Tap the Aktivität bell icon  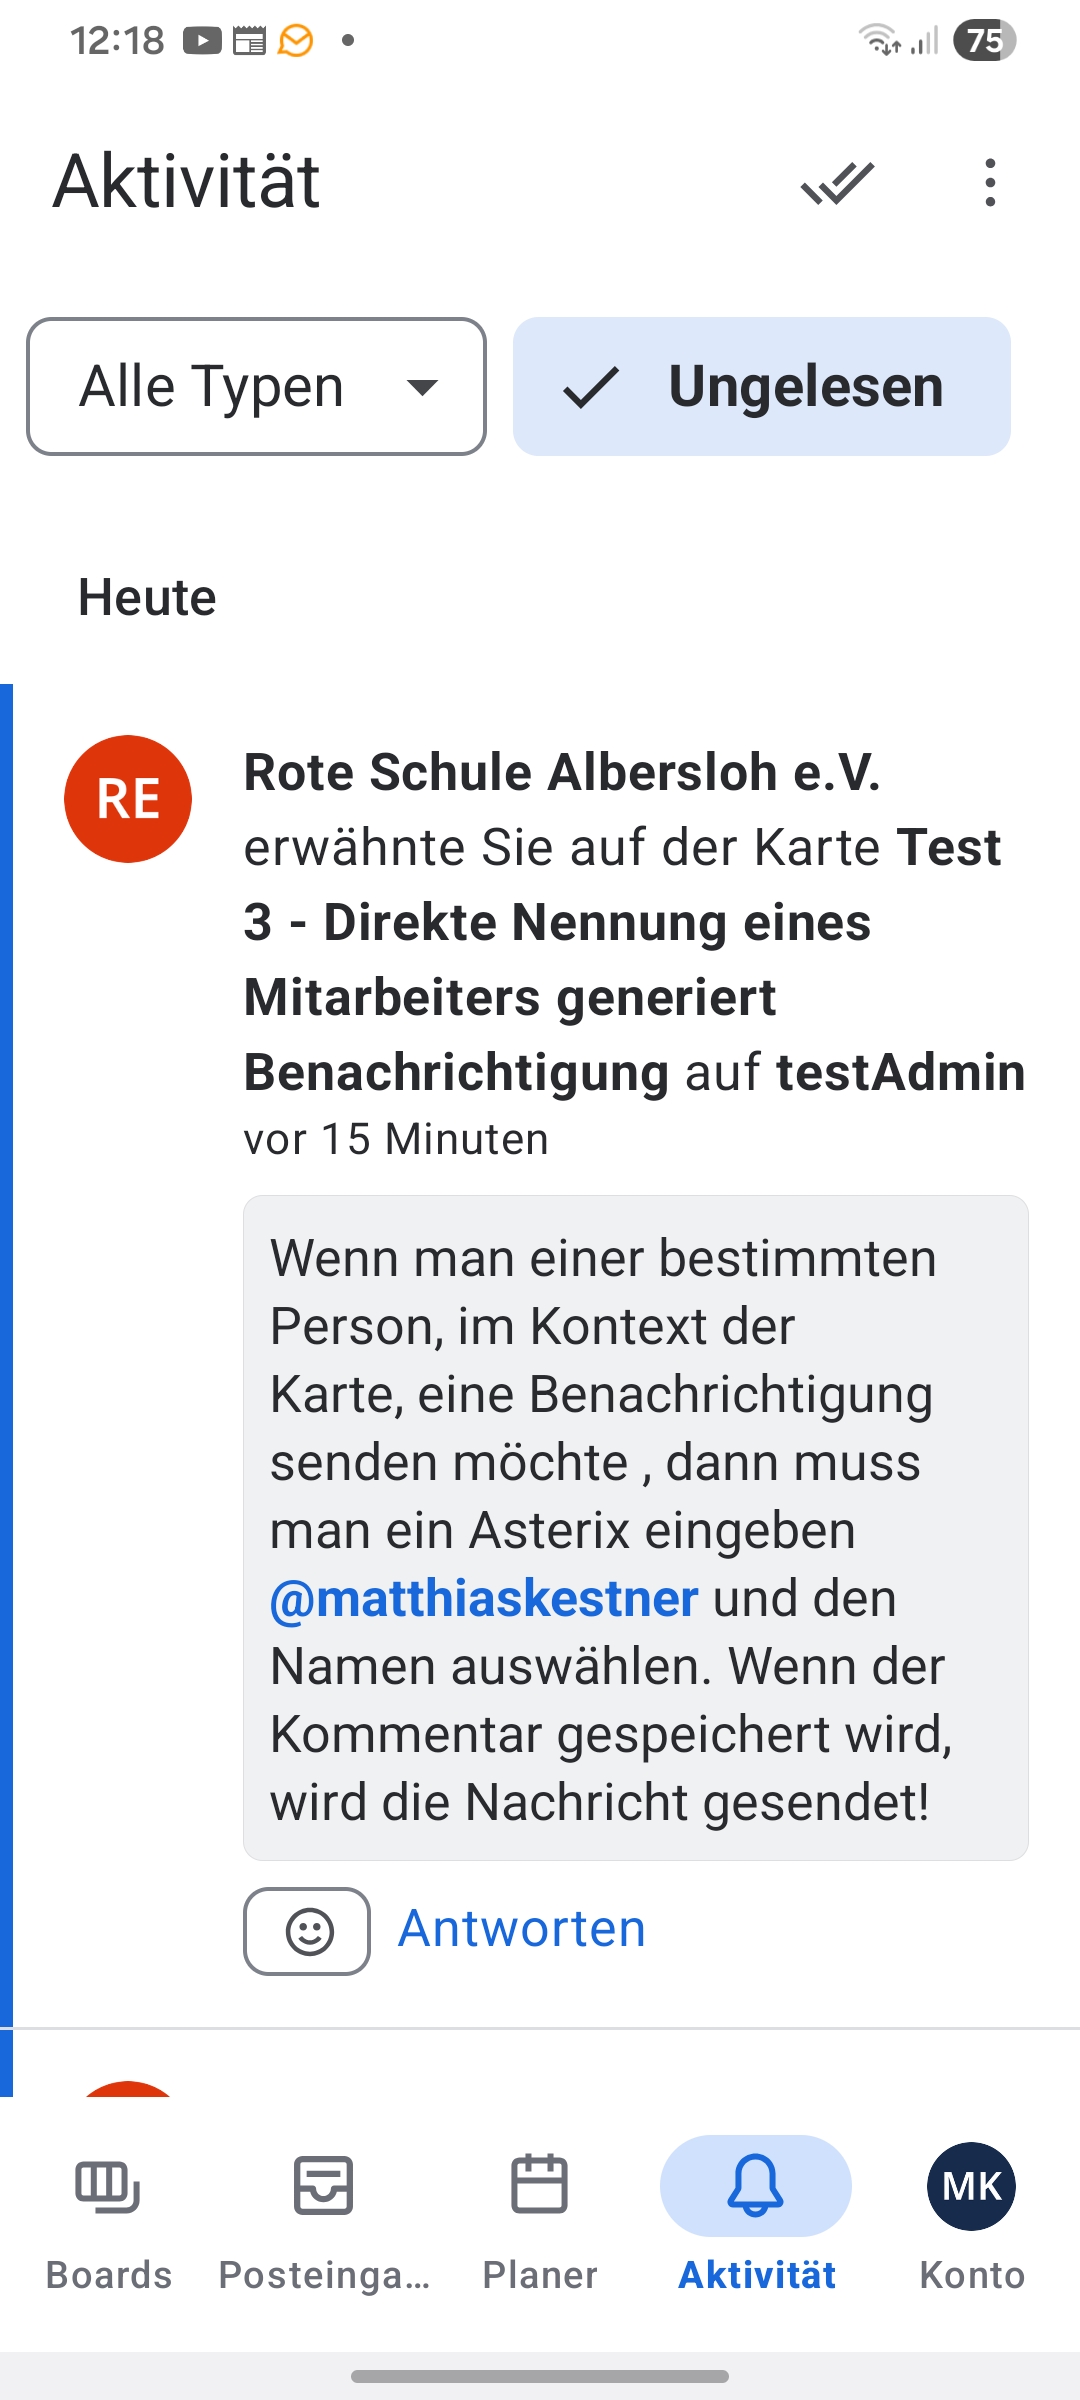tap(756, 2186)
